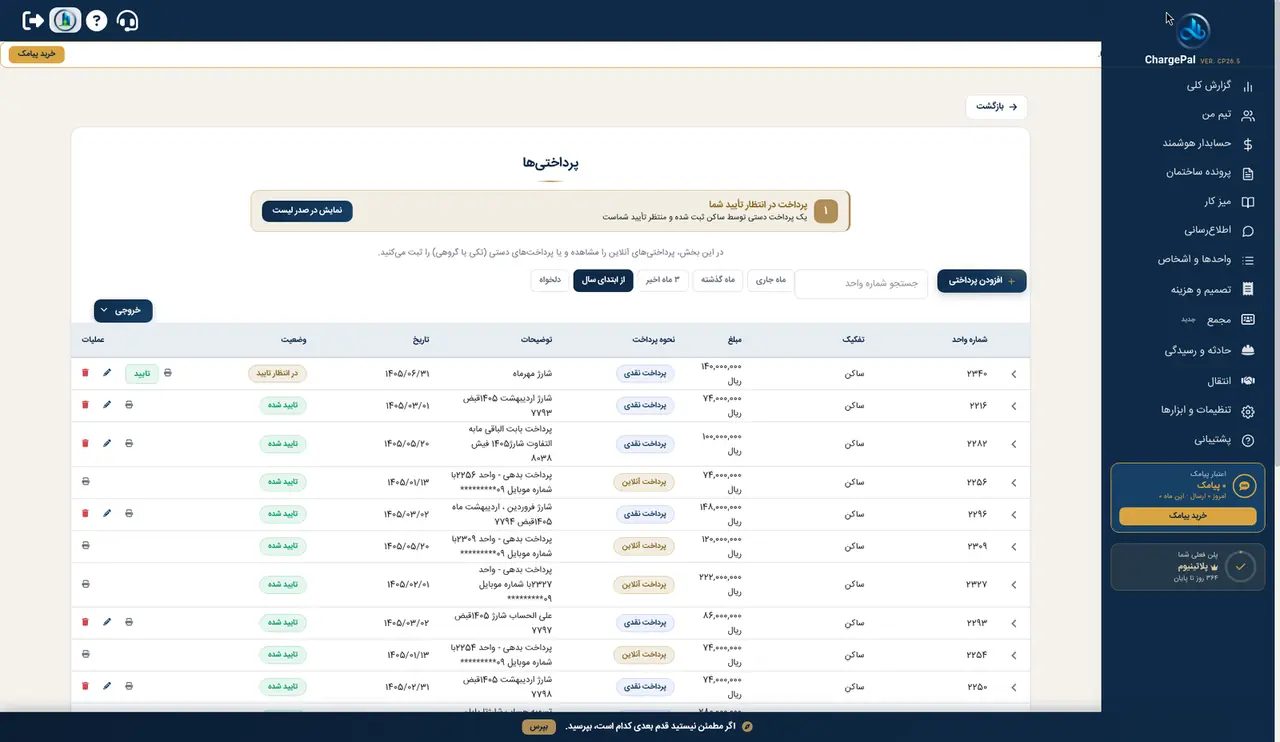Select the ماه گذشته period filter
1280x742 pixels.
point(718,280)
